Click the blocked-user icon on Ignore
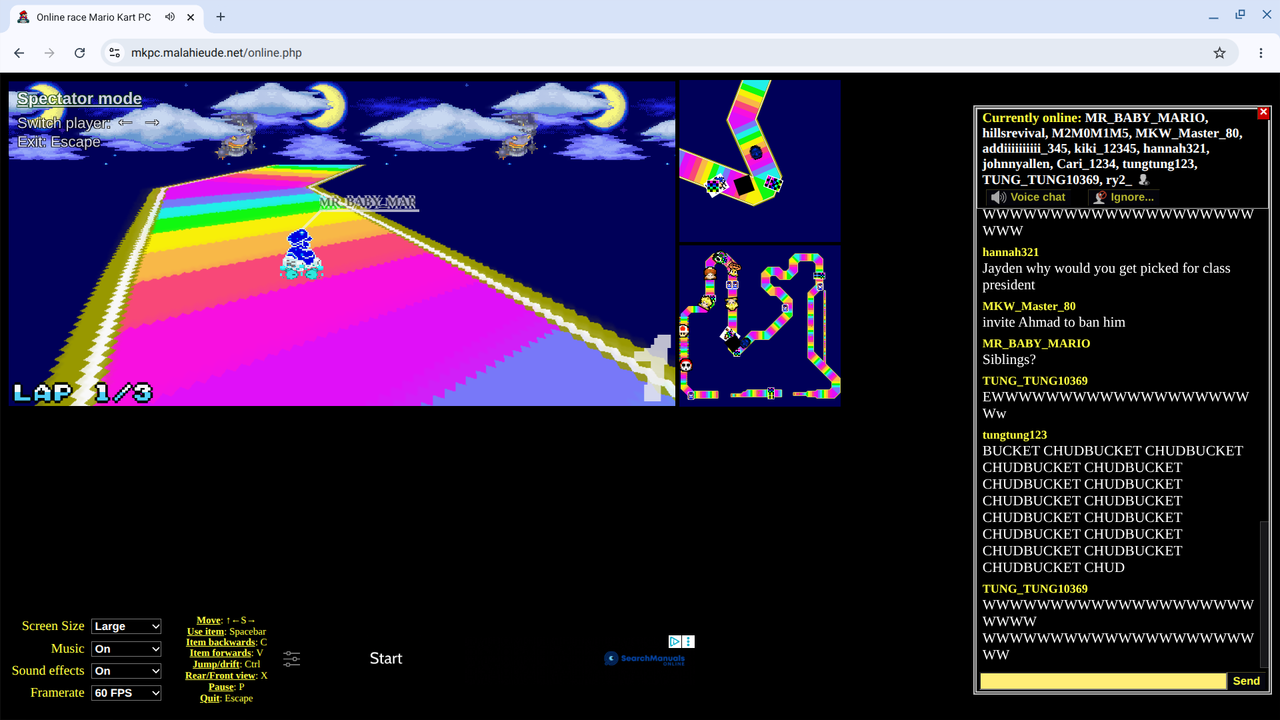Screen dimensions: 1280x720 (x=1100, y=197)
